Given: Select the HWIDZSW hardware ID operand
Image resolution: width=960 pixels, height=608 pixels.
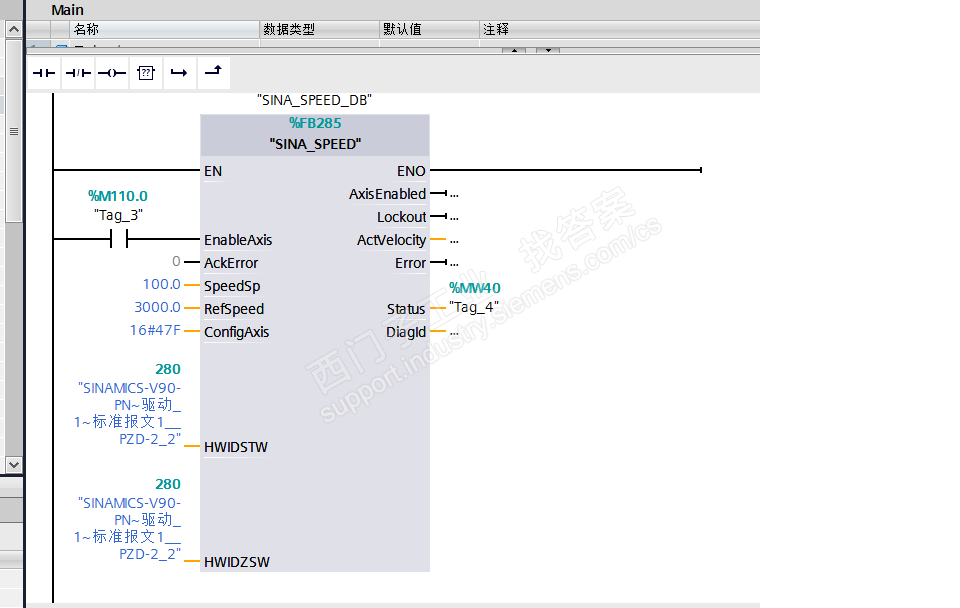Looking at the screenshot, I should coord(128,528).
